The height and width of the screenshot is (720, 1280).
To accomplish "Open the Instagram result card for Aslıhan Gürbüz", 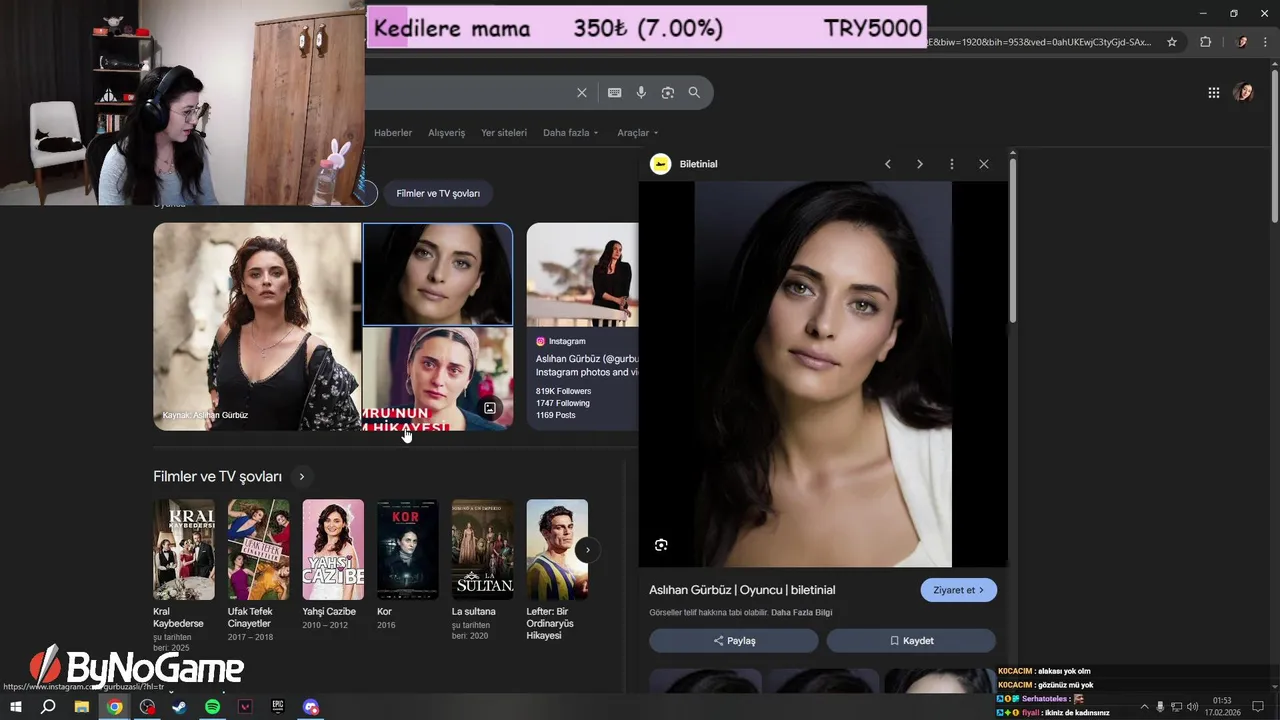I will (x=583, y=326).
